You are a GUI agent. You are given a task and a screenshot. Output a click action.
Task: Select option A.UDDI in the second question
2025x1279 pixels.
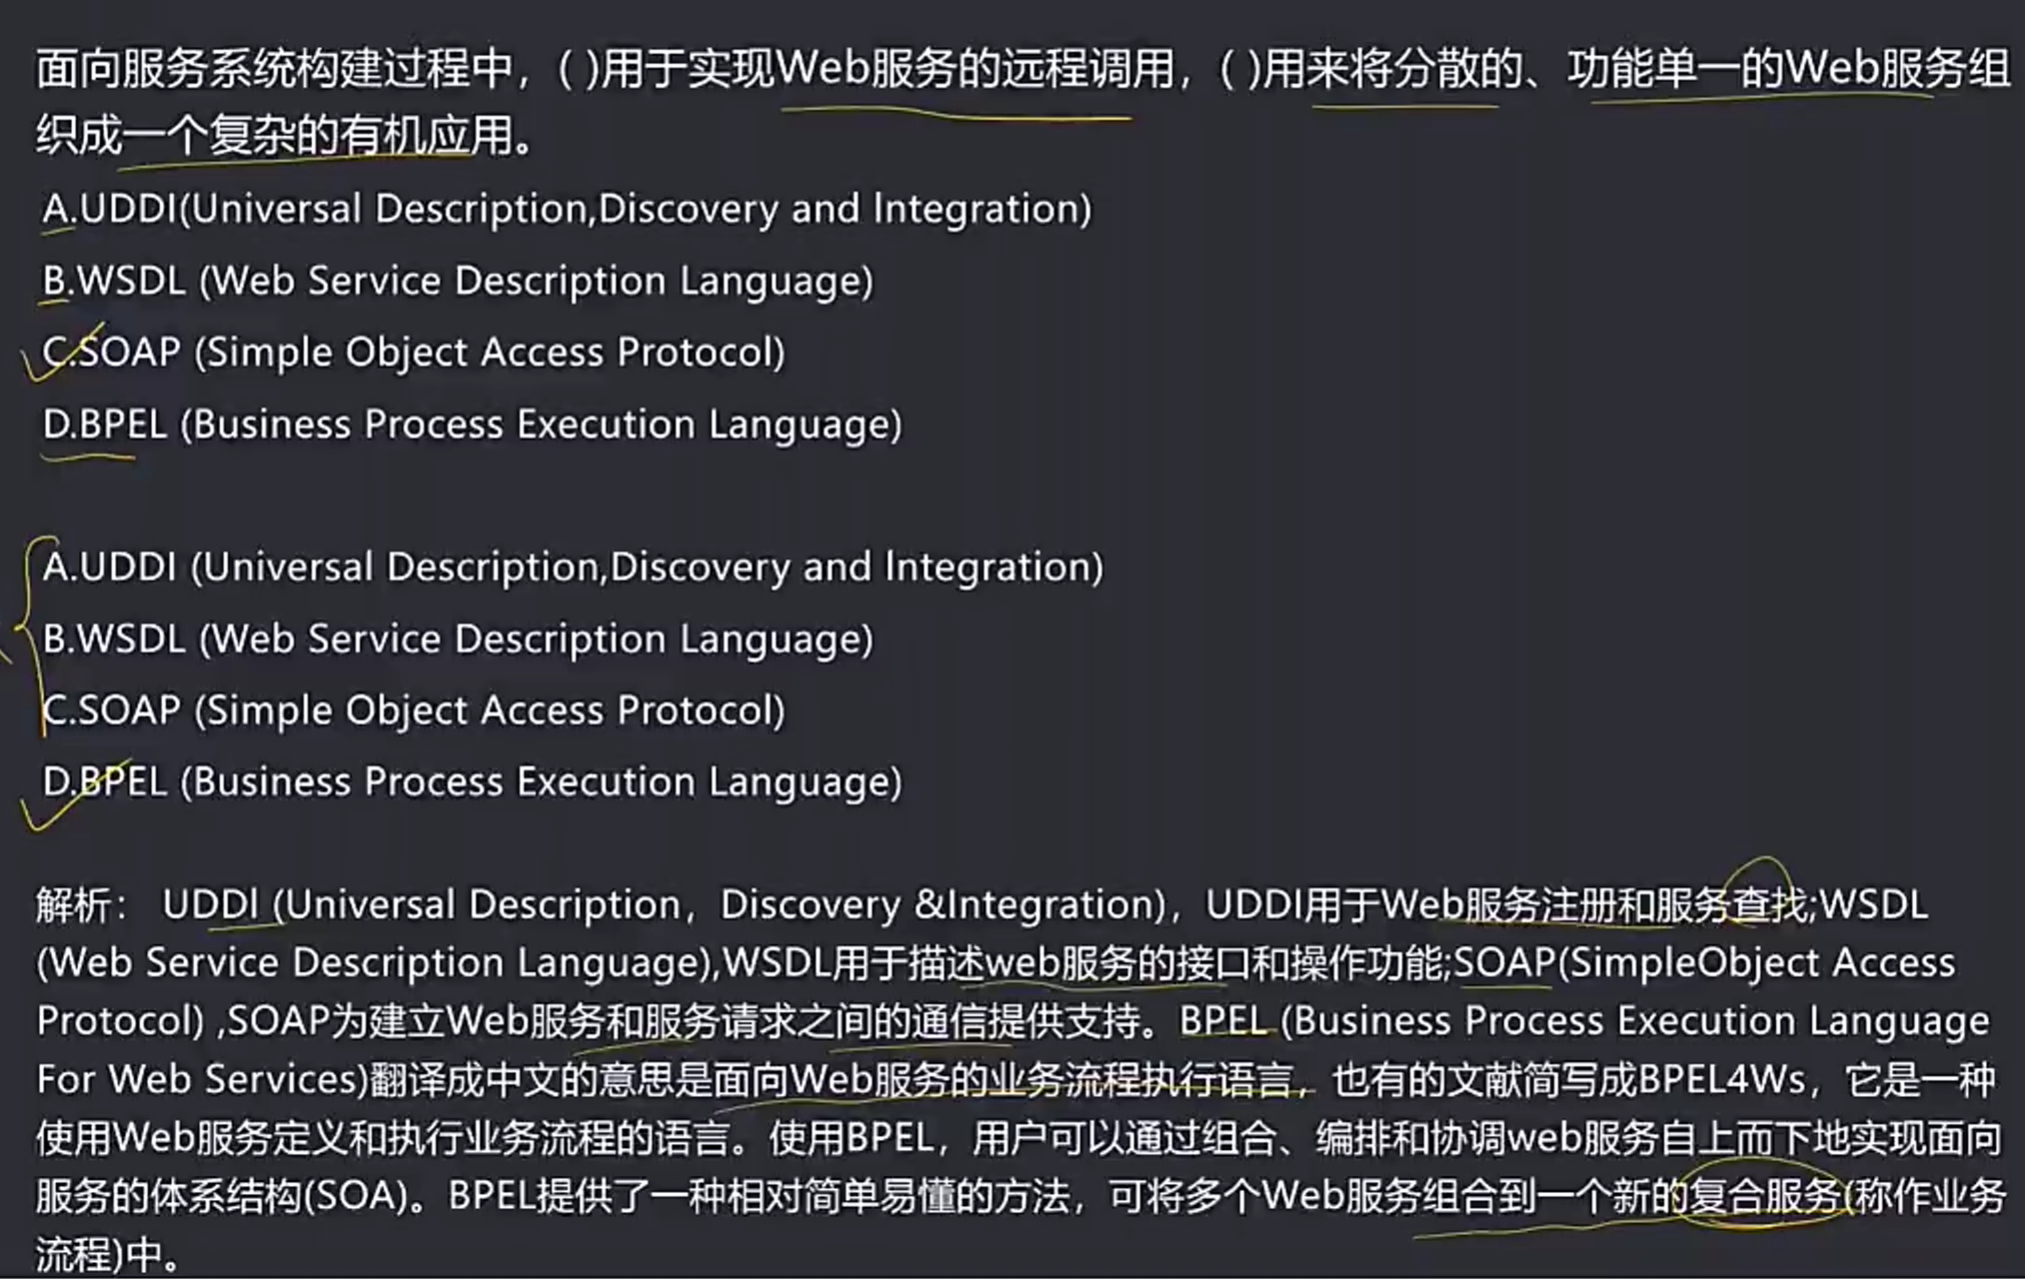click(x=570, y=566)
